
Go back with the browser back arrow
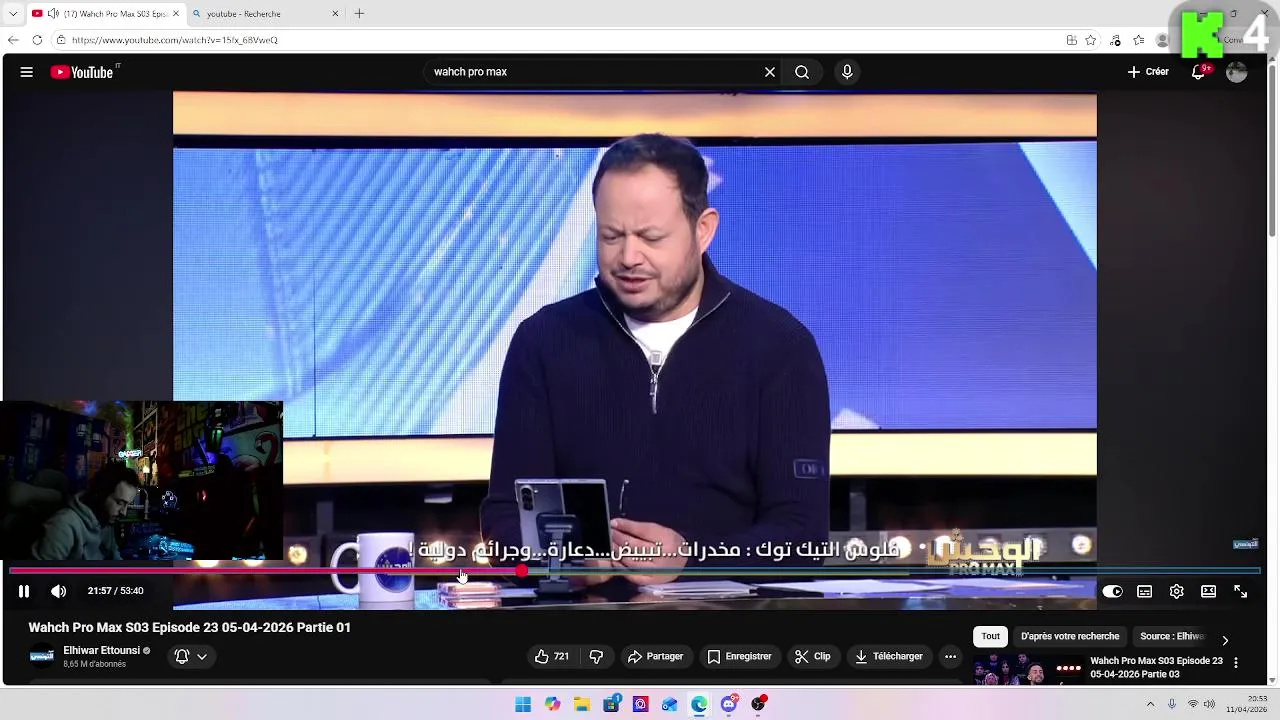click(12, 40)
